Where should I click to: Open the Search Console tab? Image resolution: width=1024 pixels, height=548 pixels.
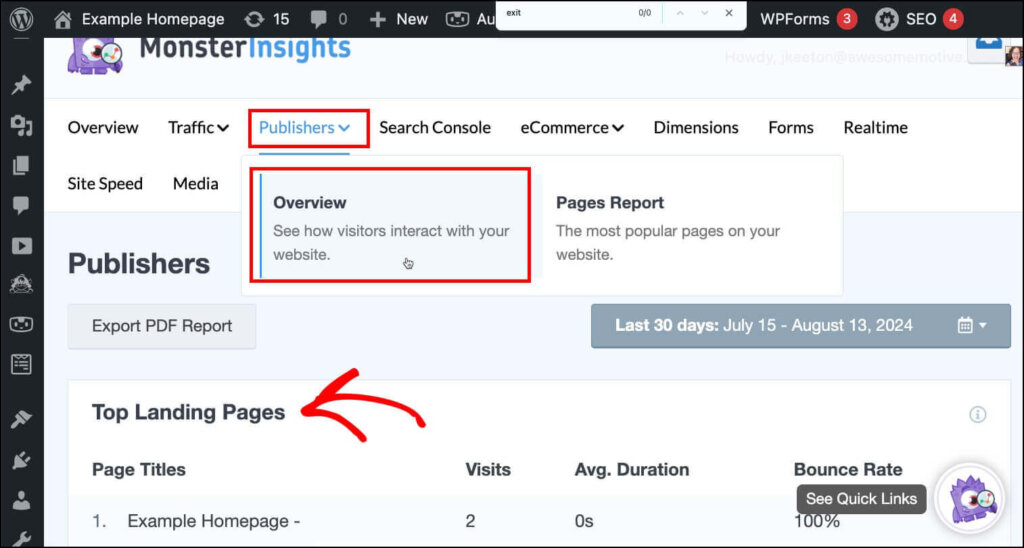[435, 127]
